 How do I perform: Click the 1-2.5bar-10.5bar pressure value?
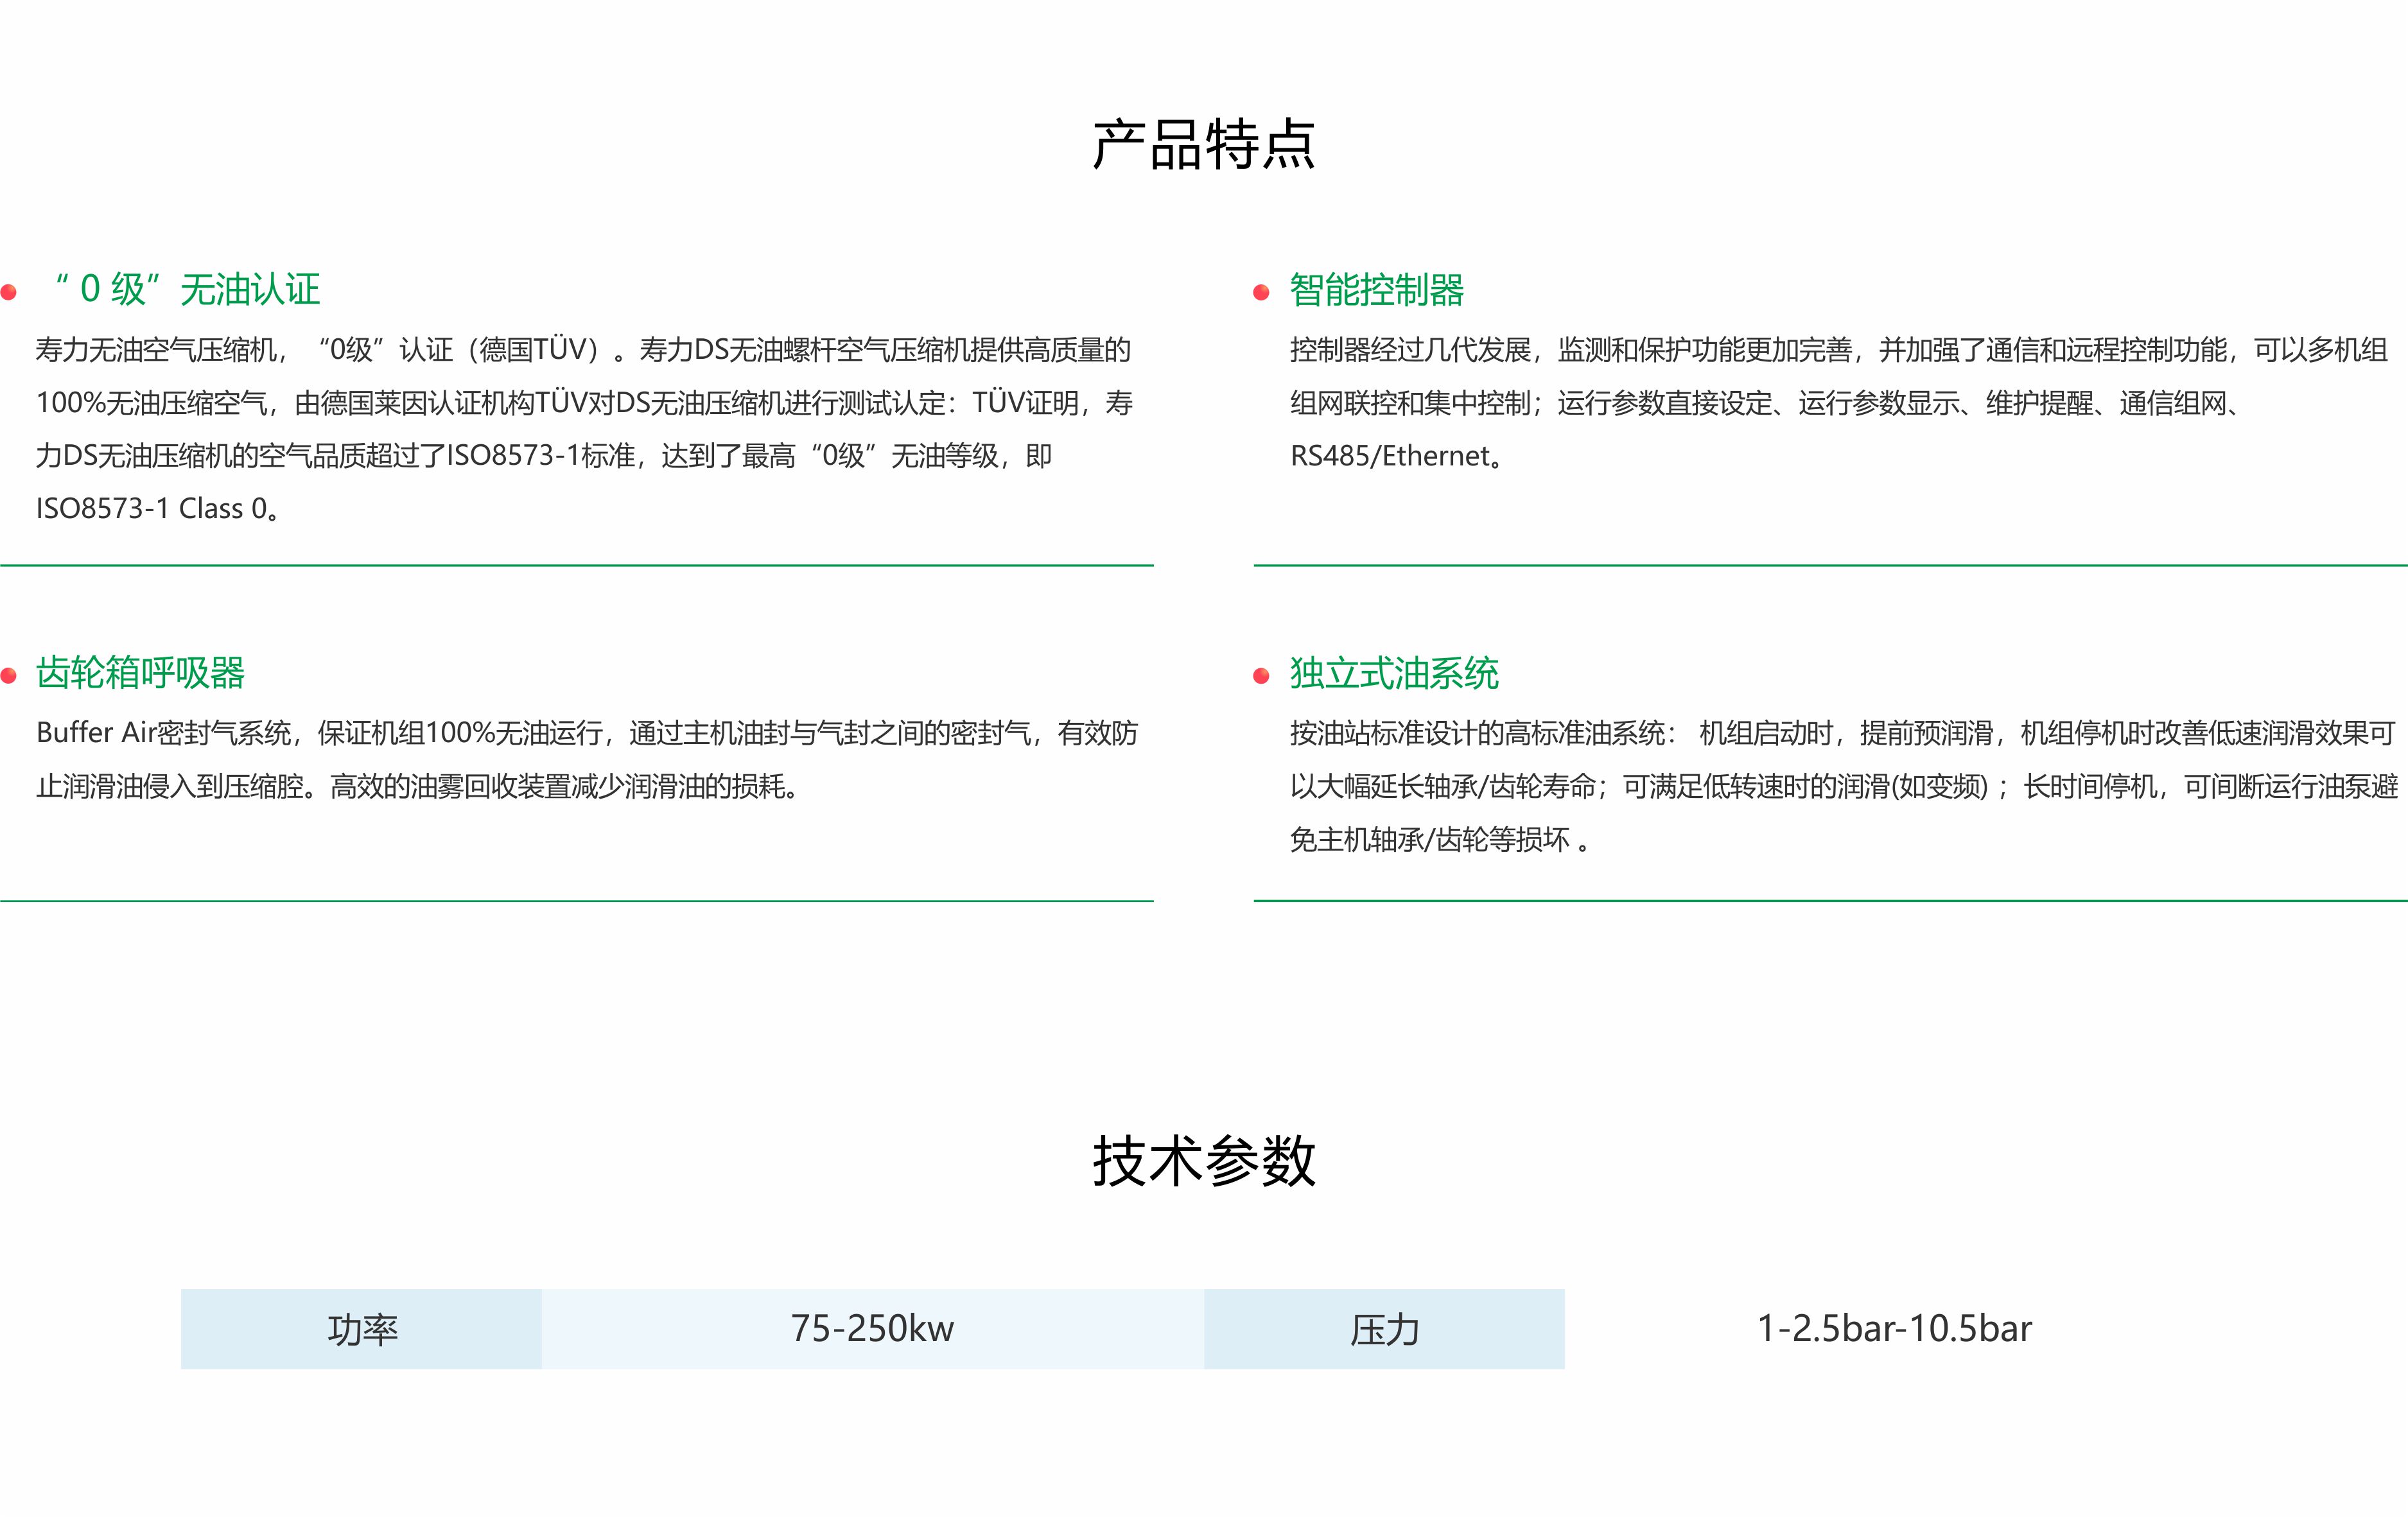(1894, 1329)
